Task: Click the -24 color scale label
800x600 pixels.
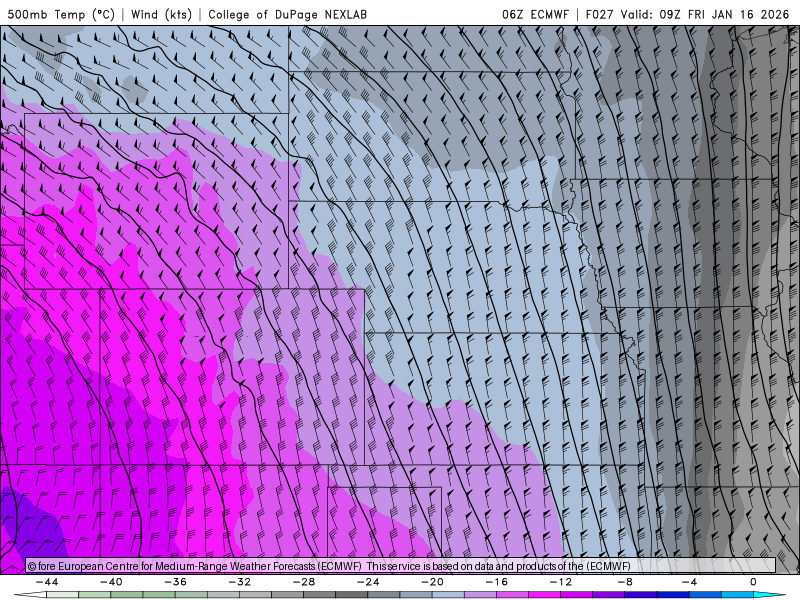Action: 368,582
